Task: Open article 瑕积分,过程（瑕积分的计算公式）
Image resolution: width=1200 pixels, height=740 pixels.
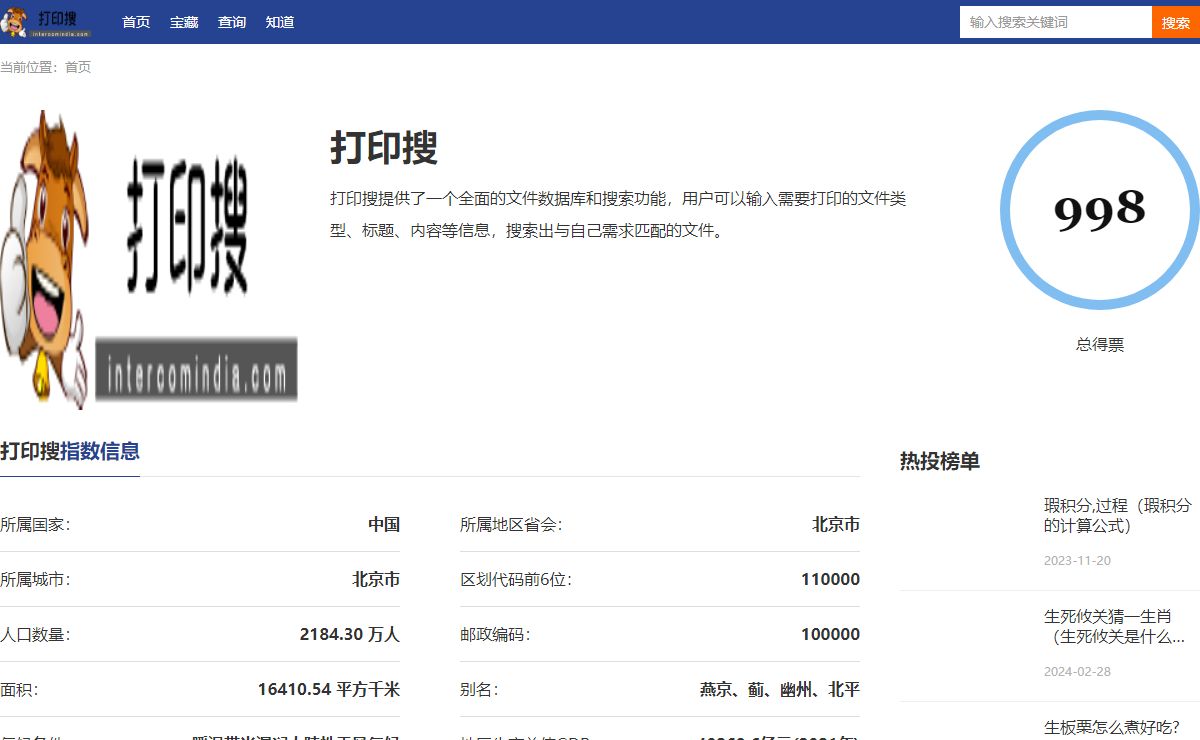Action: pos(1118,515)
